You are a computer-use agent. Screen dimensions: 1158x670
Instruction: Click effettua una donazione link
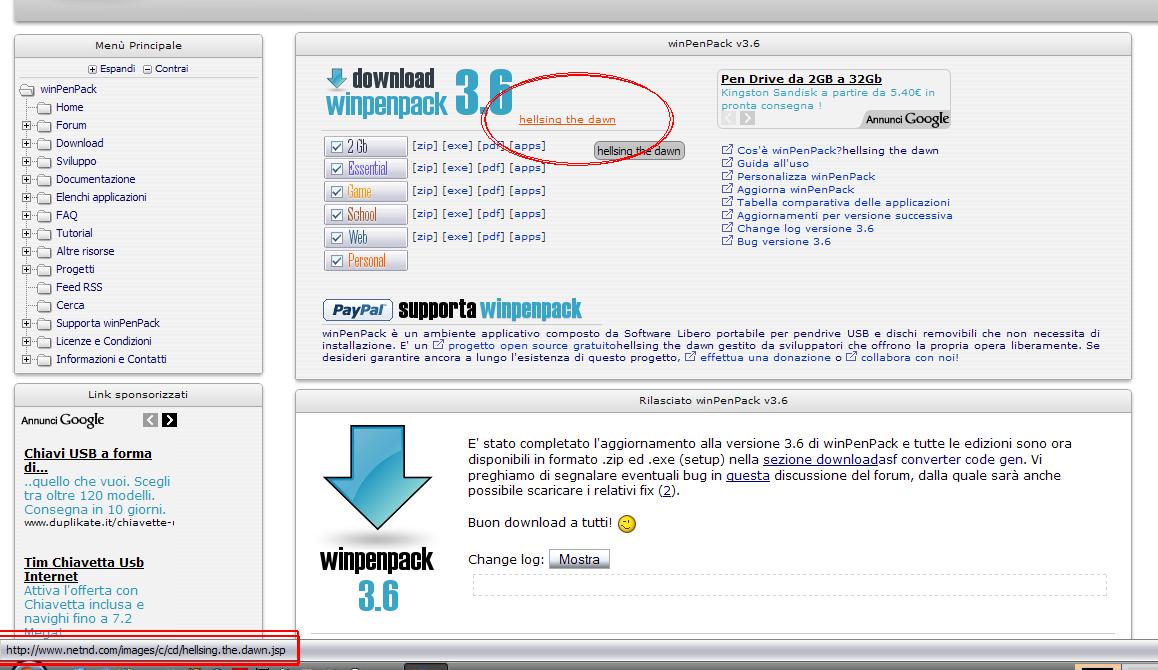tap(765, 358)
